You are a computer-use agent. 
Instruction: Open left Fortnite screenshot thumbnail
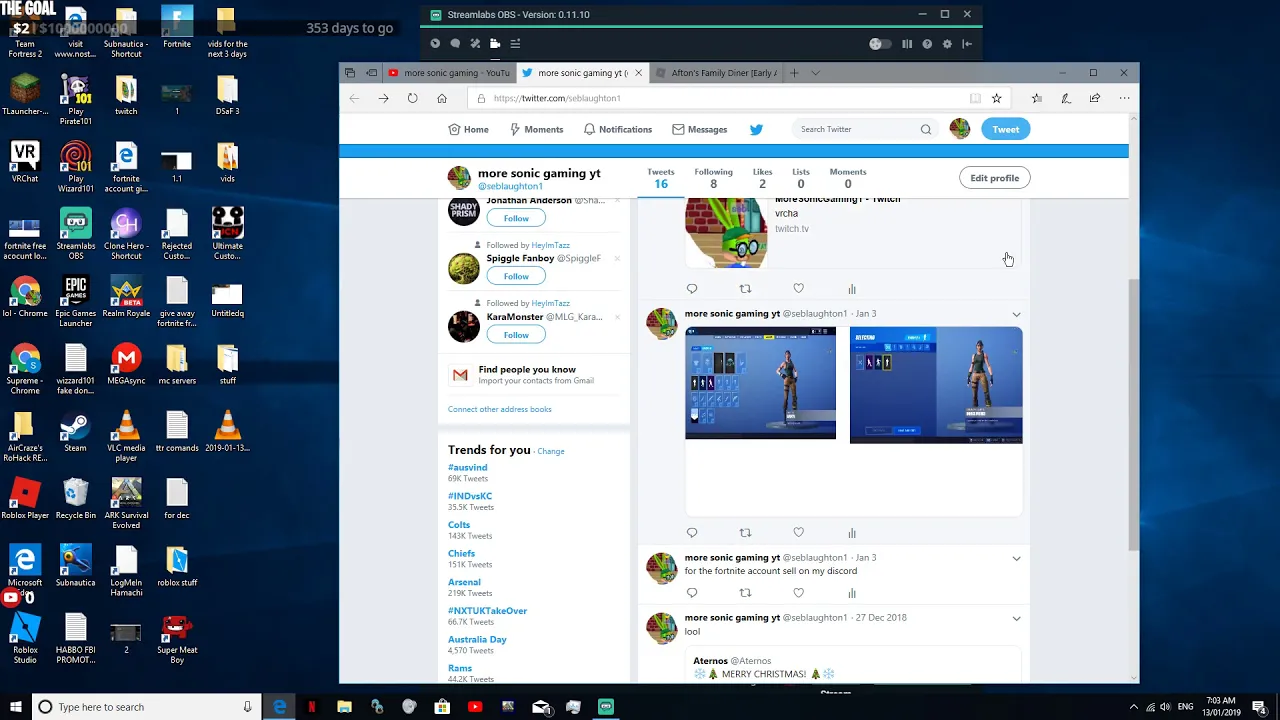[760, 383]
